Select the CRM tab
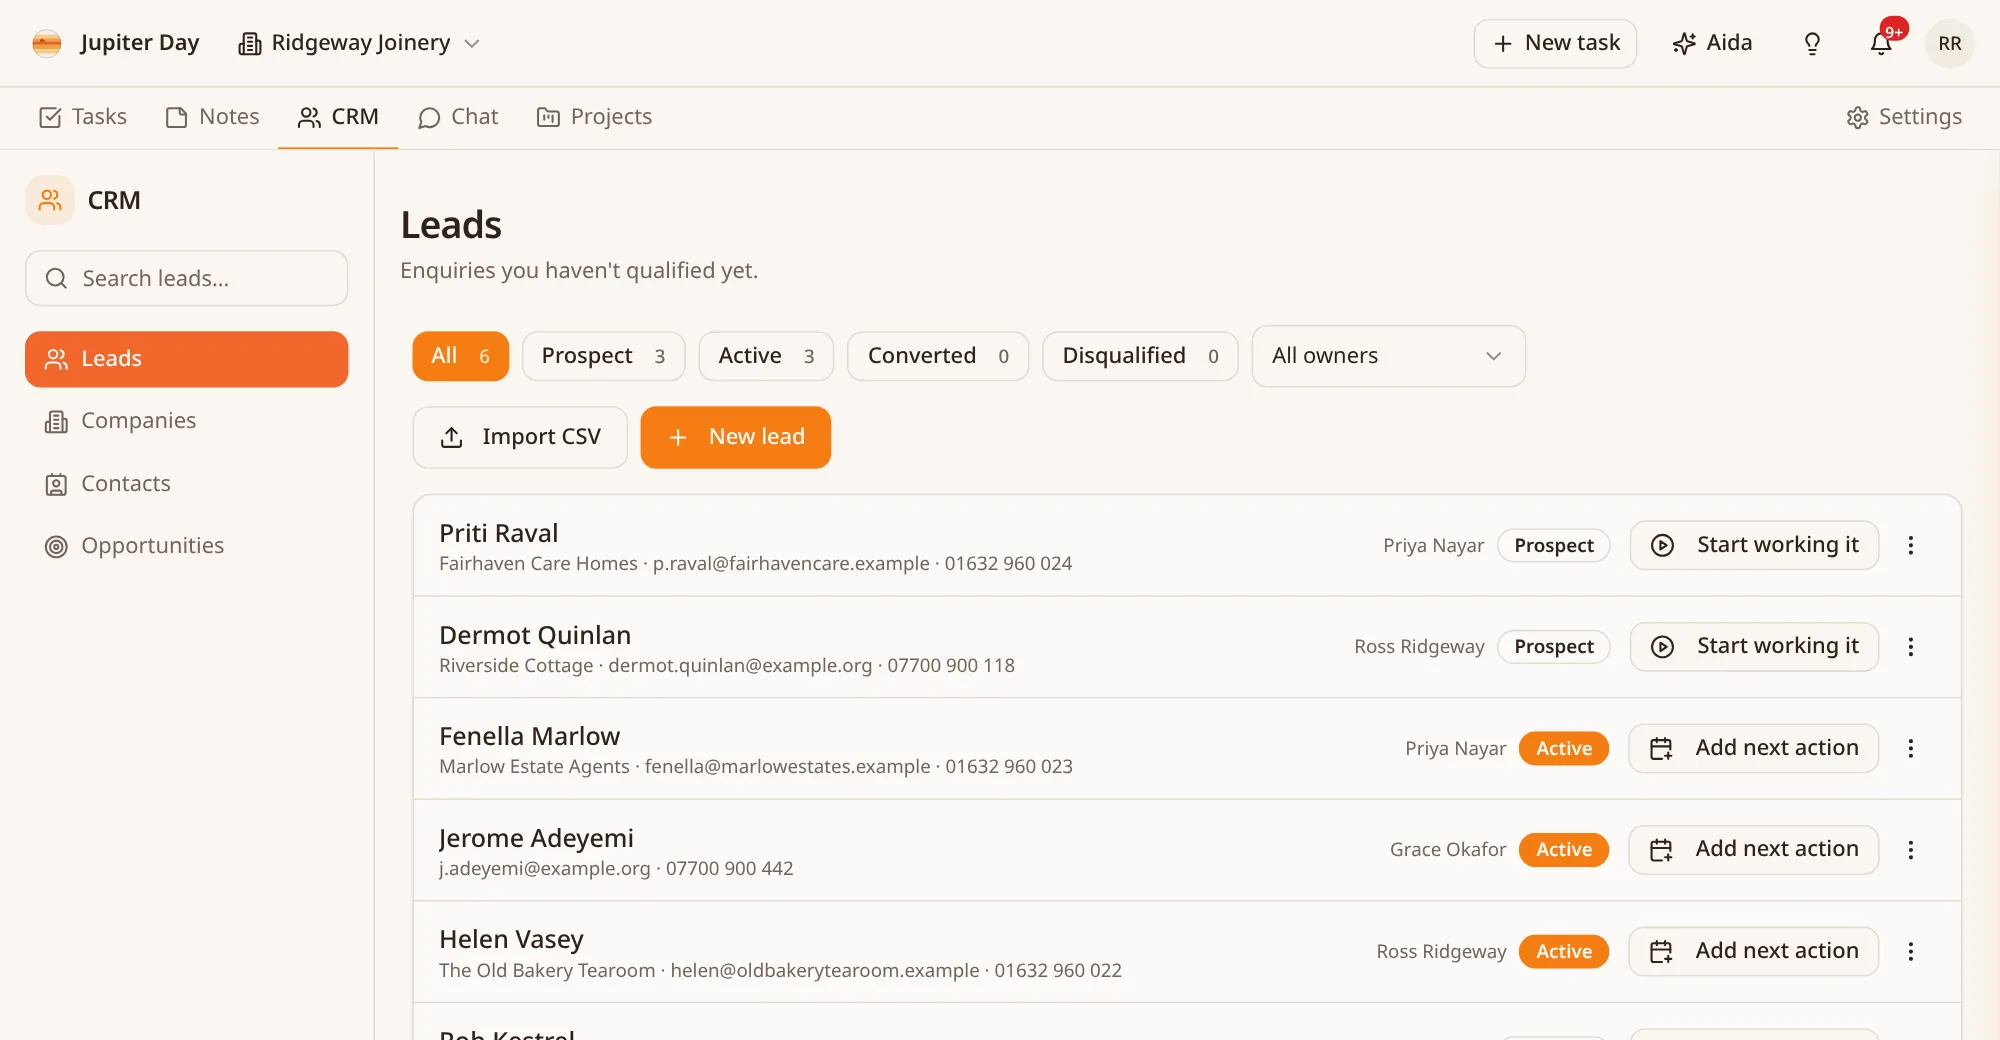Image resolution: width=2000 pixels, height=1040 pixels. 338,117
